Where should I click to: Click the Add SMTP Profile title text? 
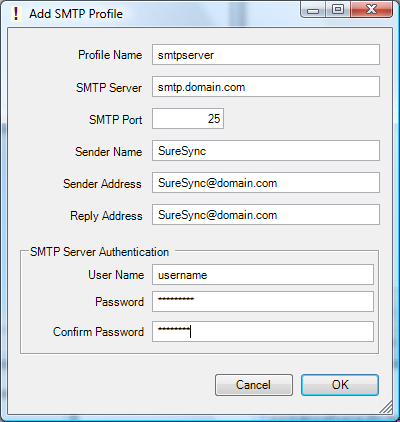[x=76, y=14]
